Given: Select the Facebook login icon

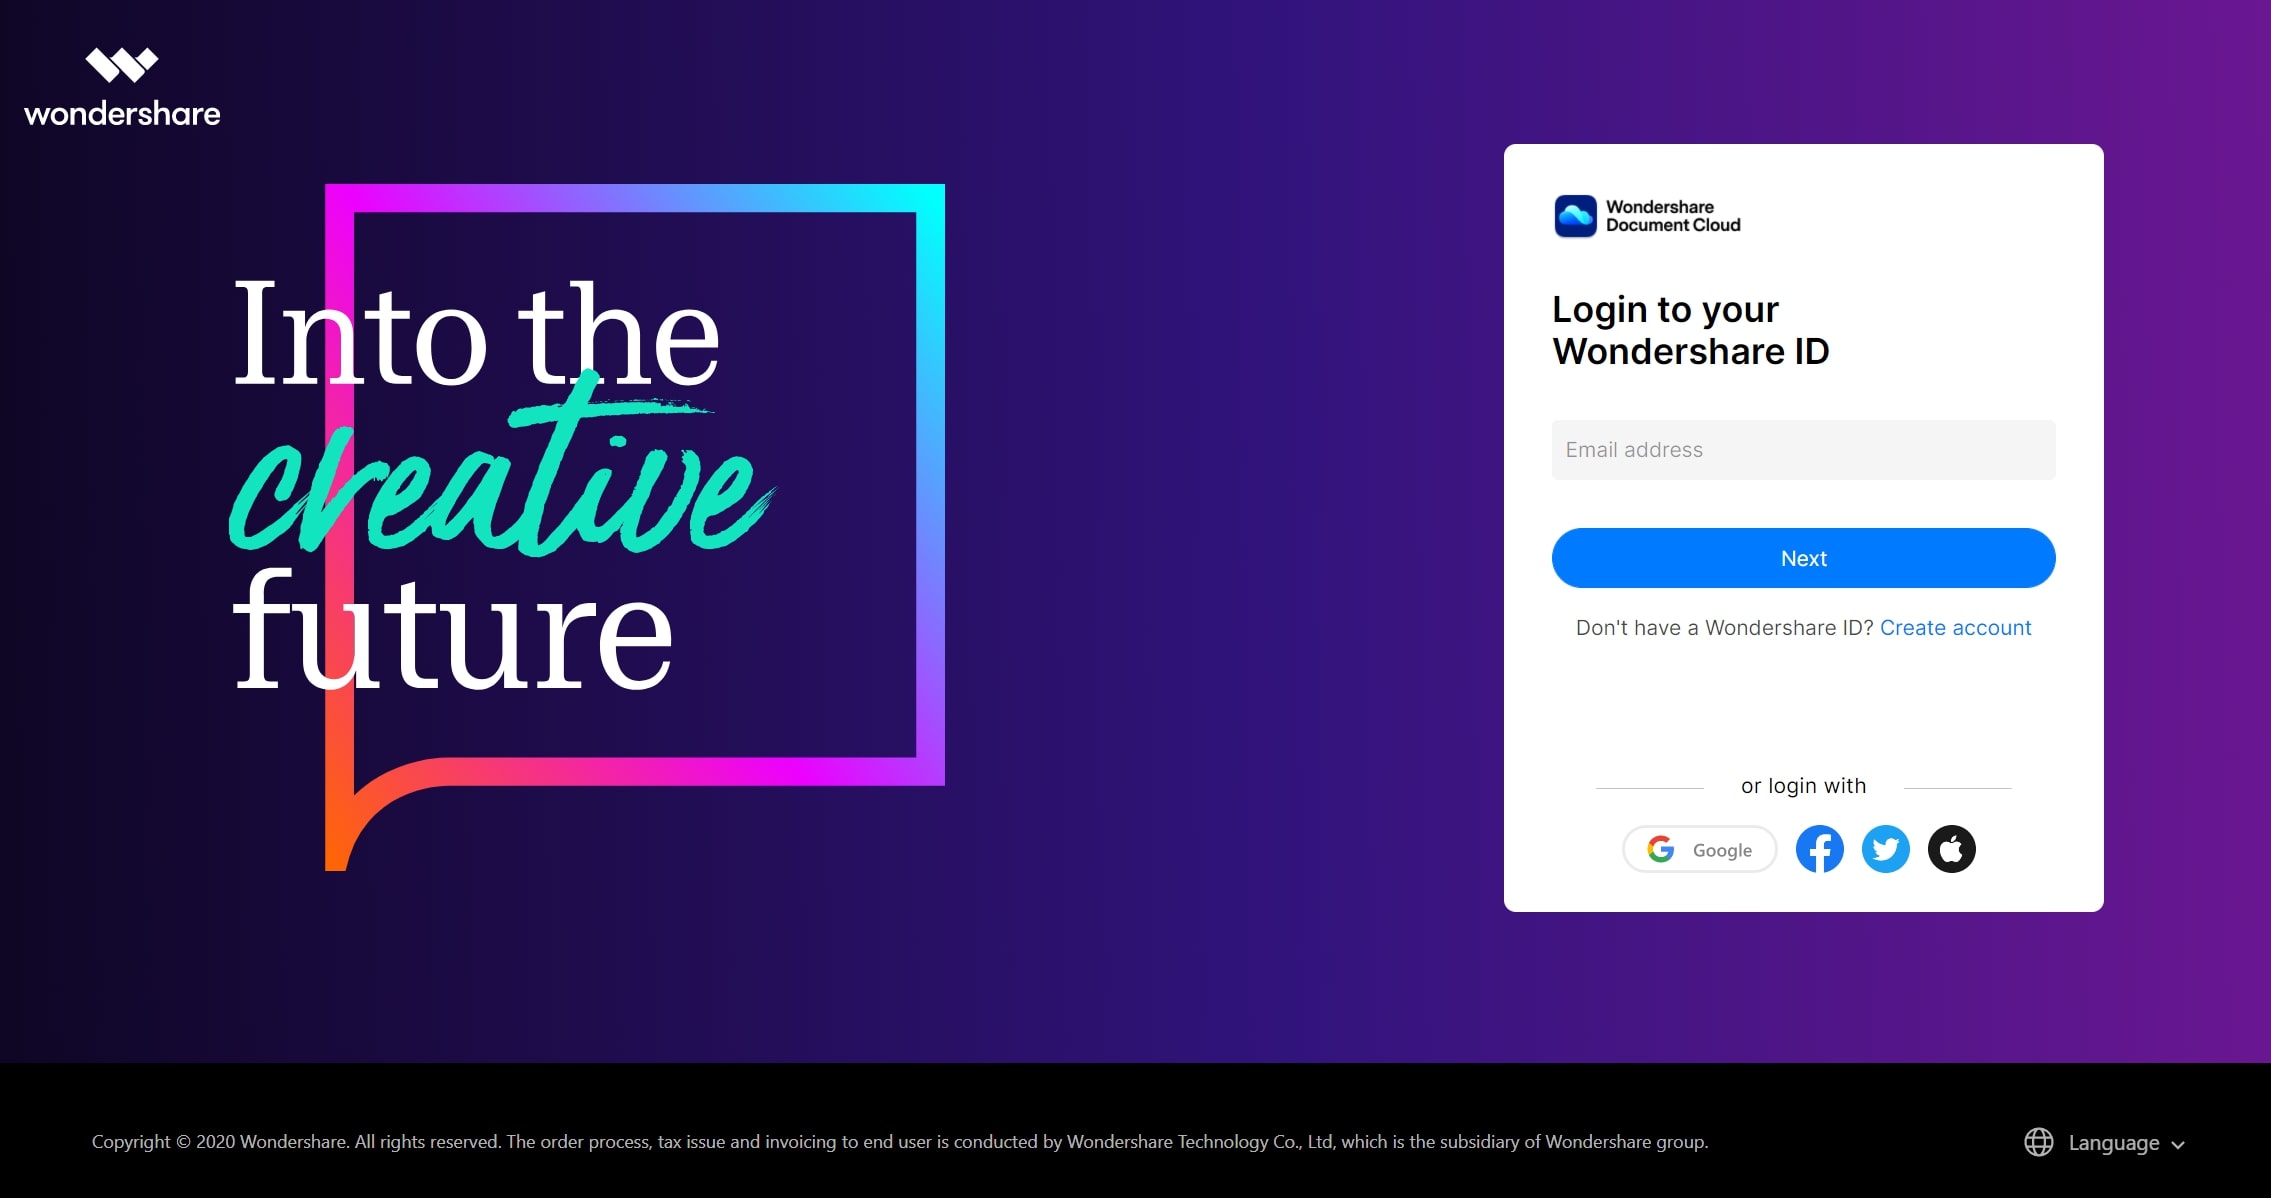Looking at the screenshot, I should (1819, 848).
